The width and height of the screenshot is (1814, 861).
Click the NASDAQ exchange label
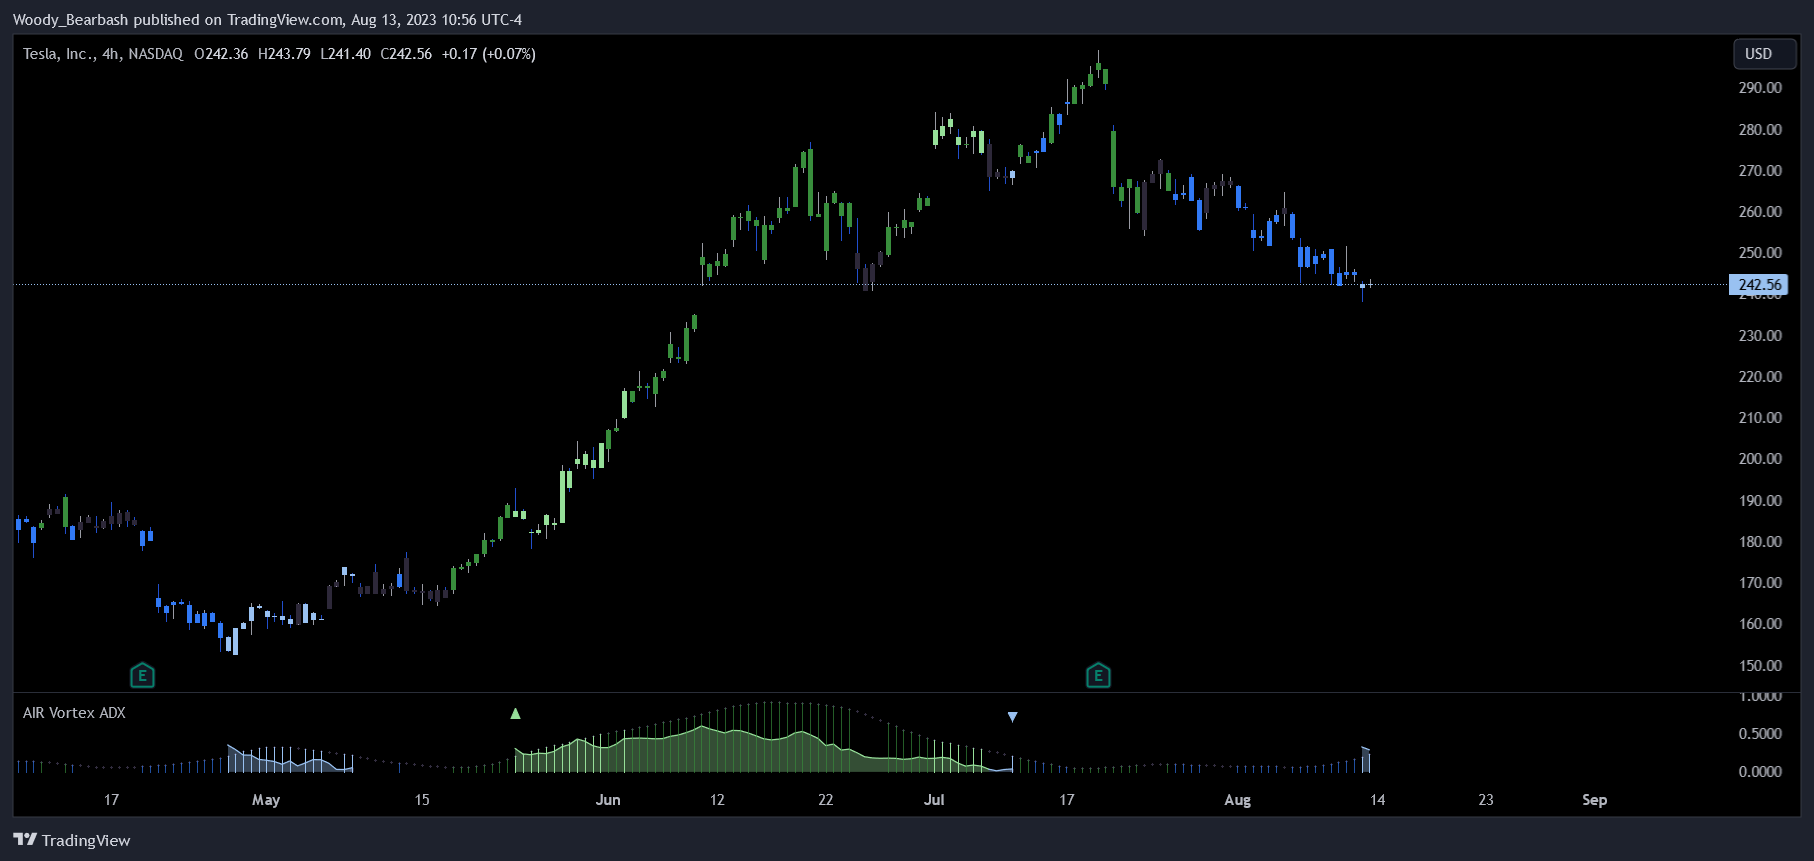(156, 54)
